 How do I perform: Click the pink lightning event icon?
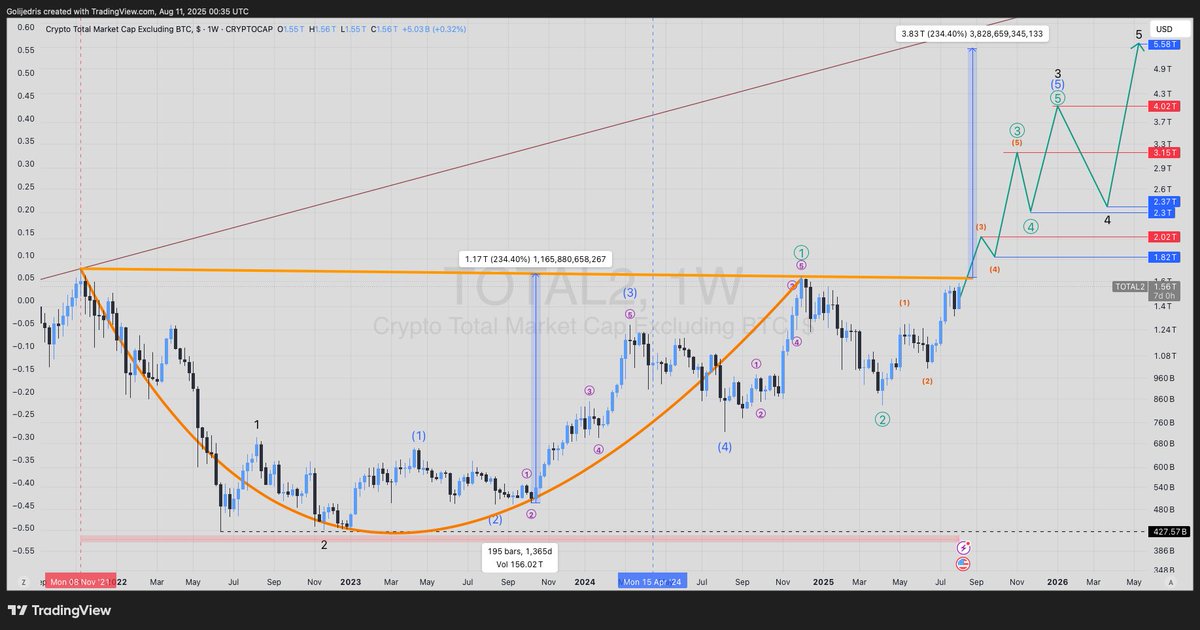pos(964,547)
